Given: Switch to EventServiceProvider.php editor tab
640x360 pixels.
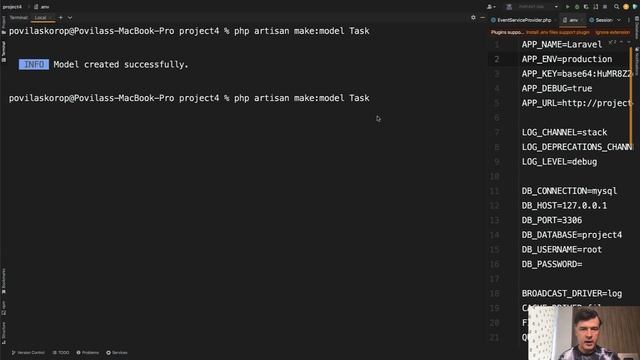Looking at the screenshot, I should (521, 20).
